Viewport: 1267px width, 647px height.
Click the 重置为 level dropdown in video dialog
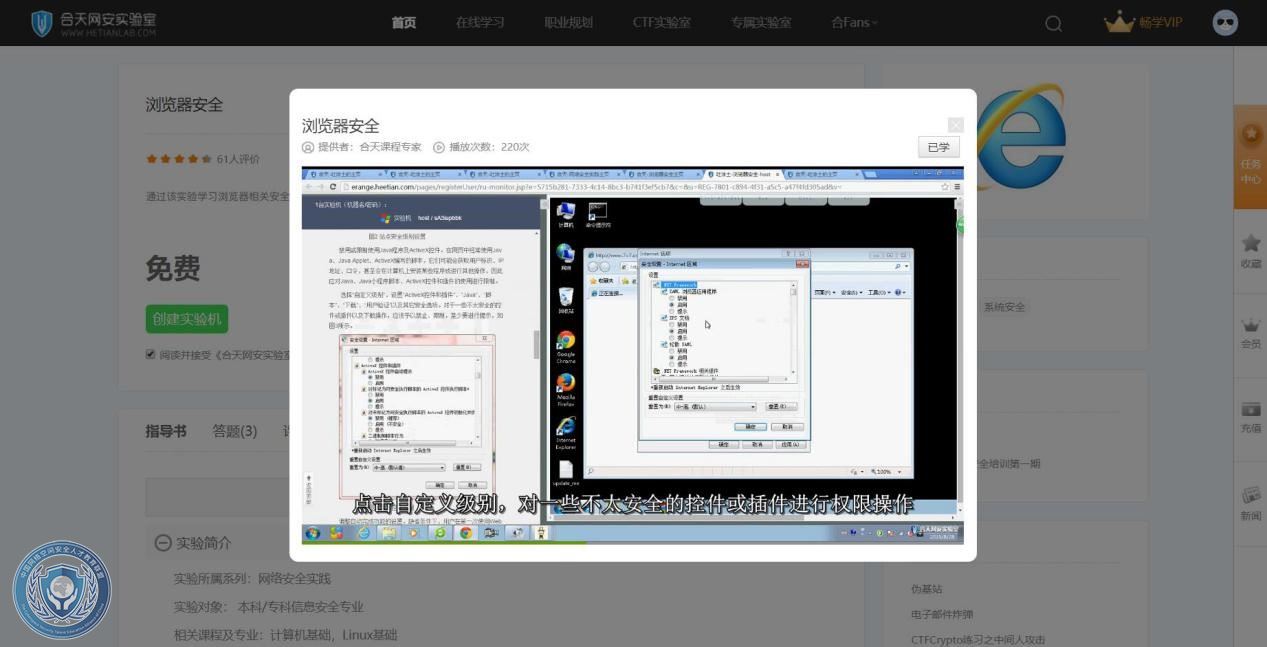[x=714, y=407]
